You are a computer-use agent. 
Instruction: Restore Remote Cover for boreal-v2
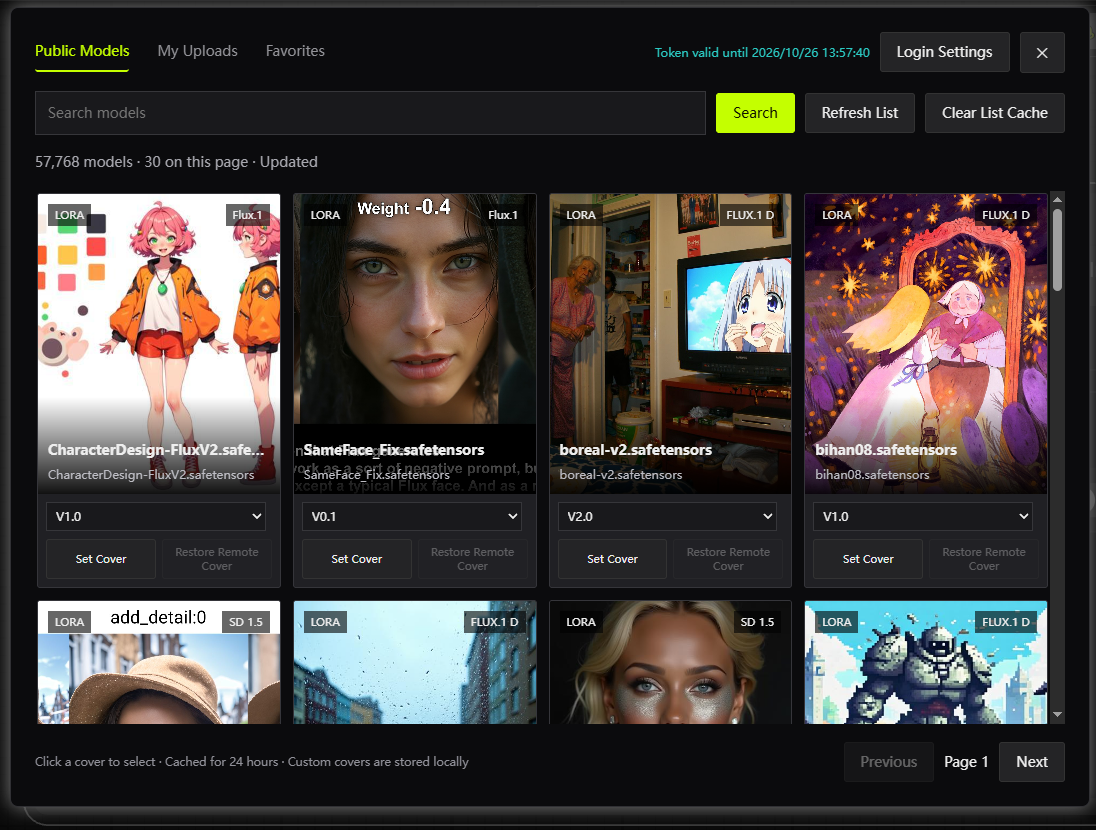728,559
